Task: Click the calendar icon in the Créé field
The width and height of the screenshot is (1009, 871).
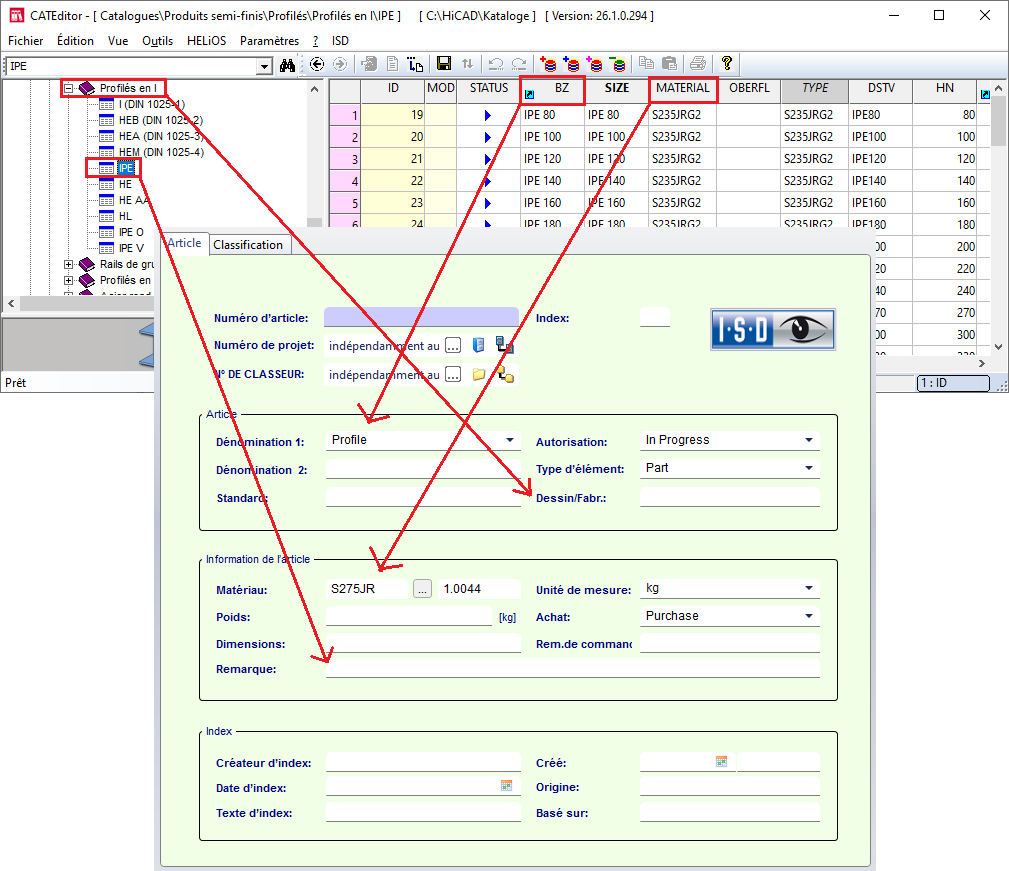Action: pyautogui.click(x=721, y=762)
